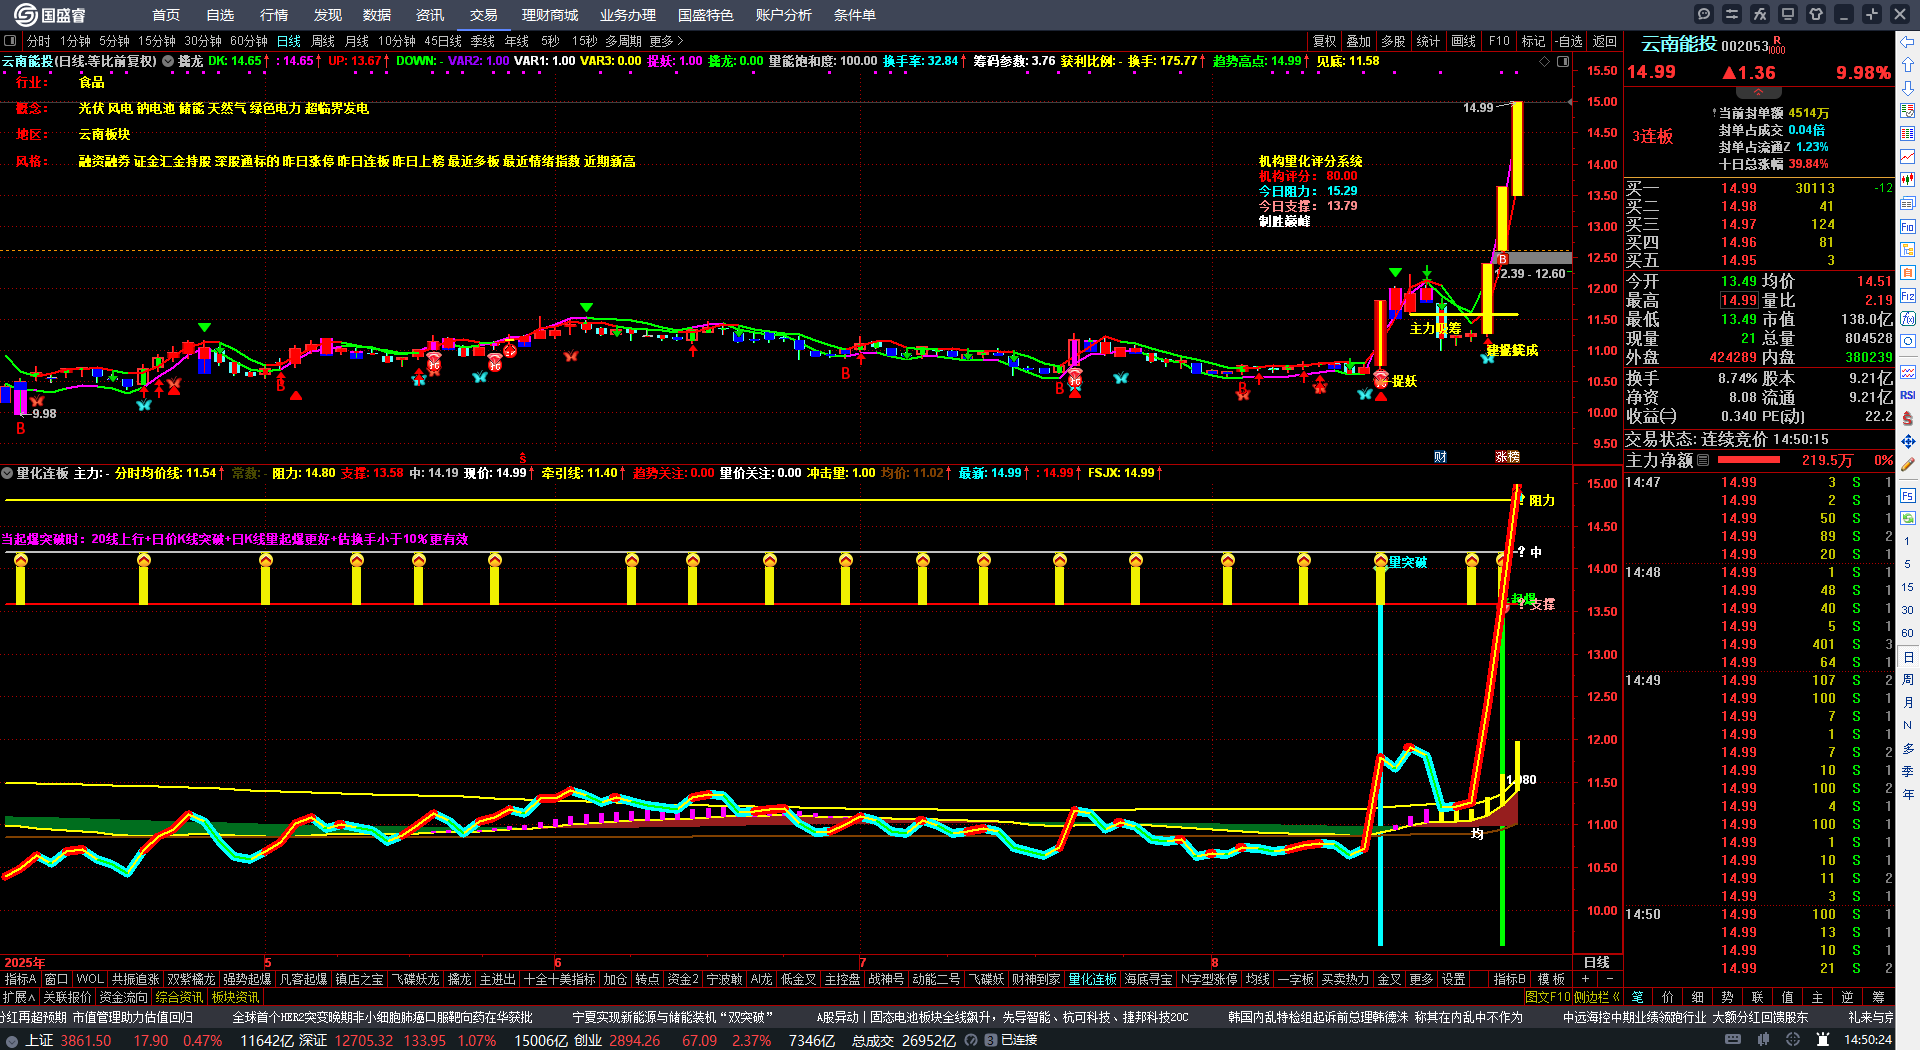Screen dimensions: 1920x1050
Task: Click the -自选 remove watchlist button
Action: (x=1569, y=41)
